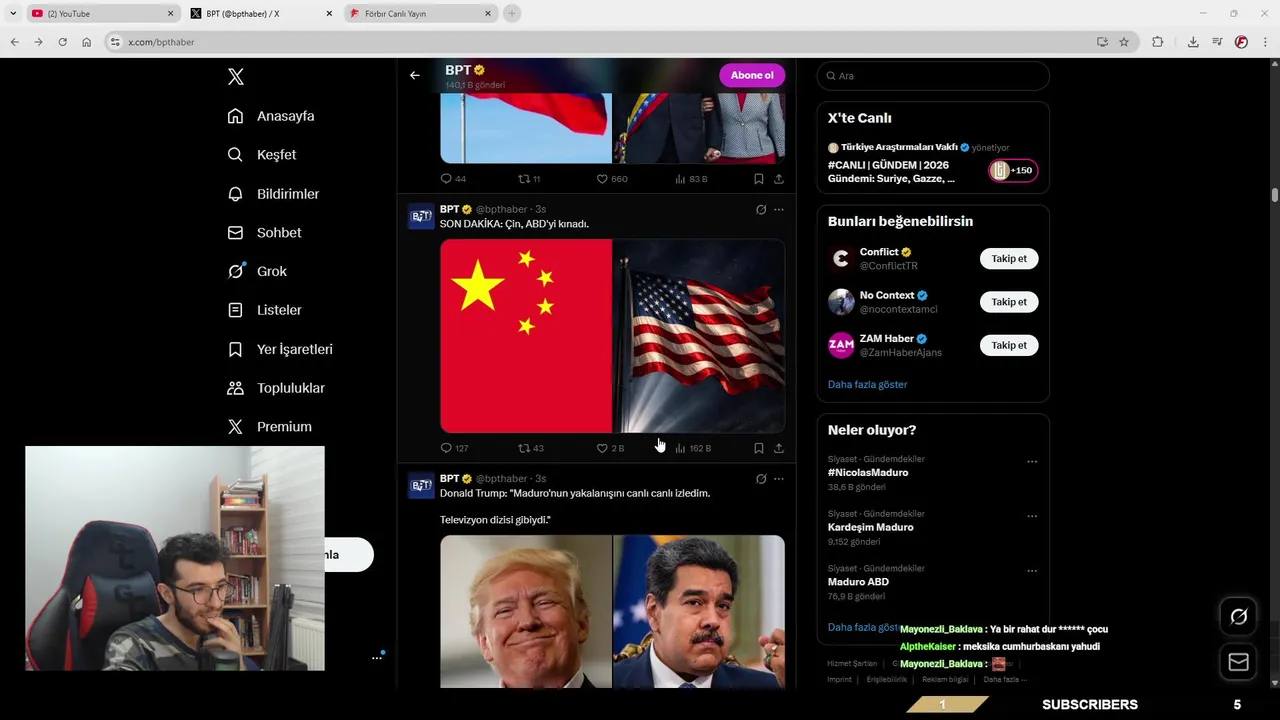Open Grok in sidebar
This screenshot has height=720, width=1280.
pos(257,271)
